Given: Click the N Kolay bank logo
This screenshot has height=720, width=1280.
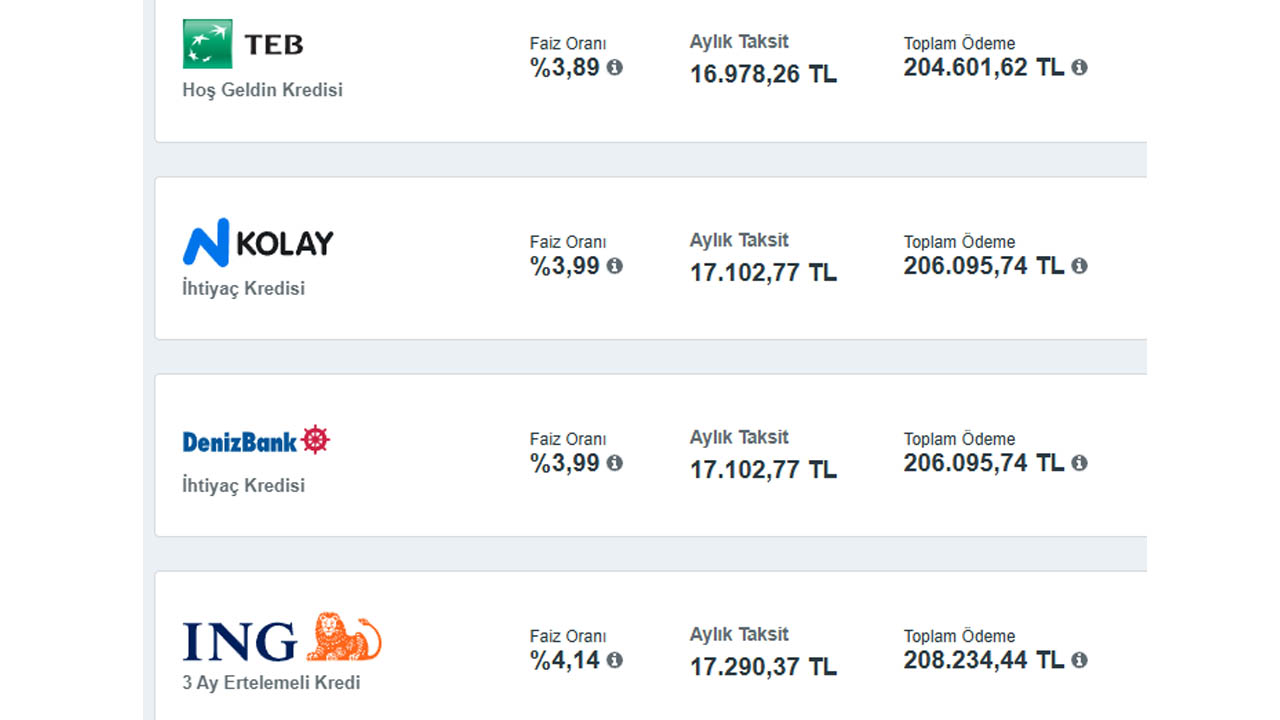Looking at the screenshot, I should coord(258,242).
